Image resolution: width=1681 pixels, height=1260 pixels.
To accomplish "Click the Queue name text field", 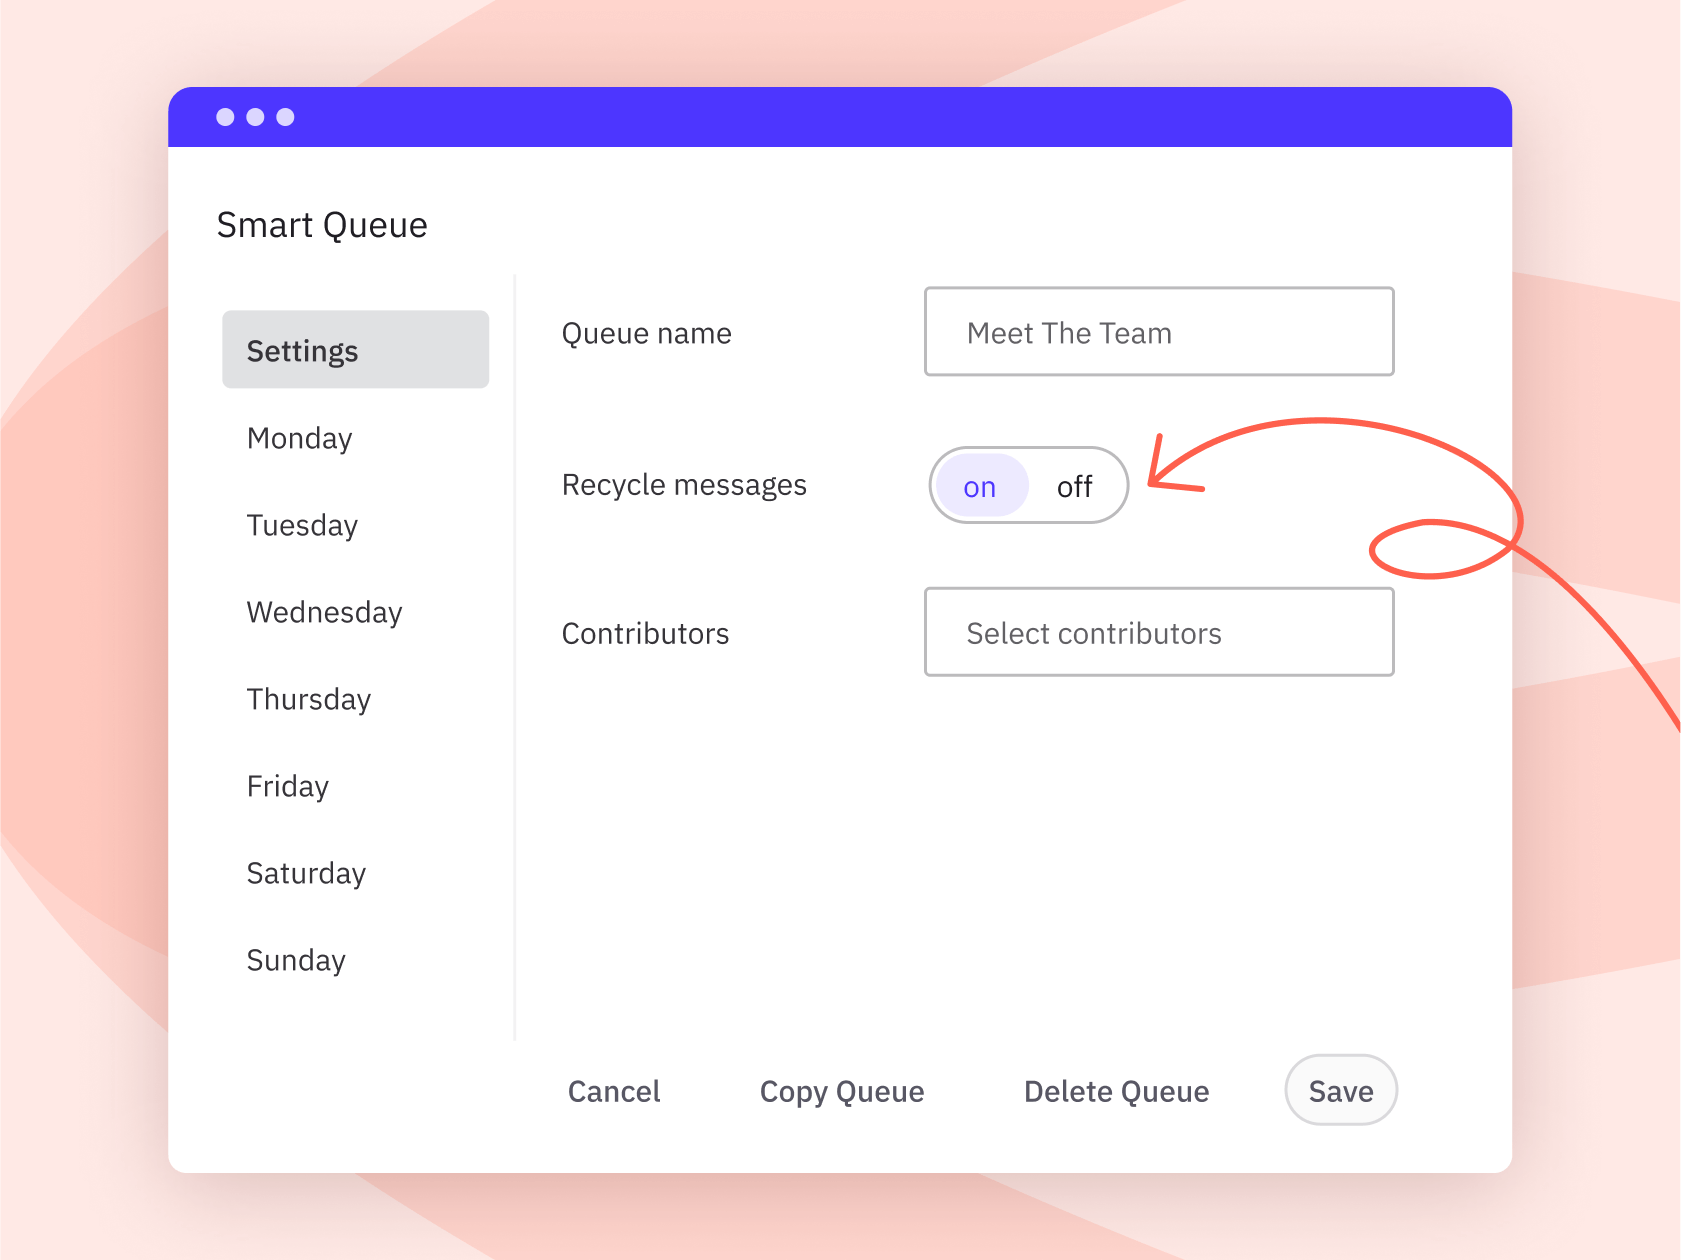I will point(1158,333).
